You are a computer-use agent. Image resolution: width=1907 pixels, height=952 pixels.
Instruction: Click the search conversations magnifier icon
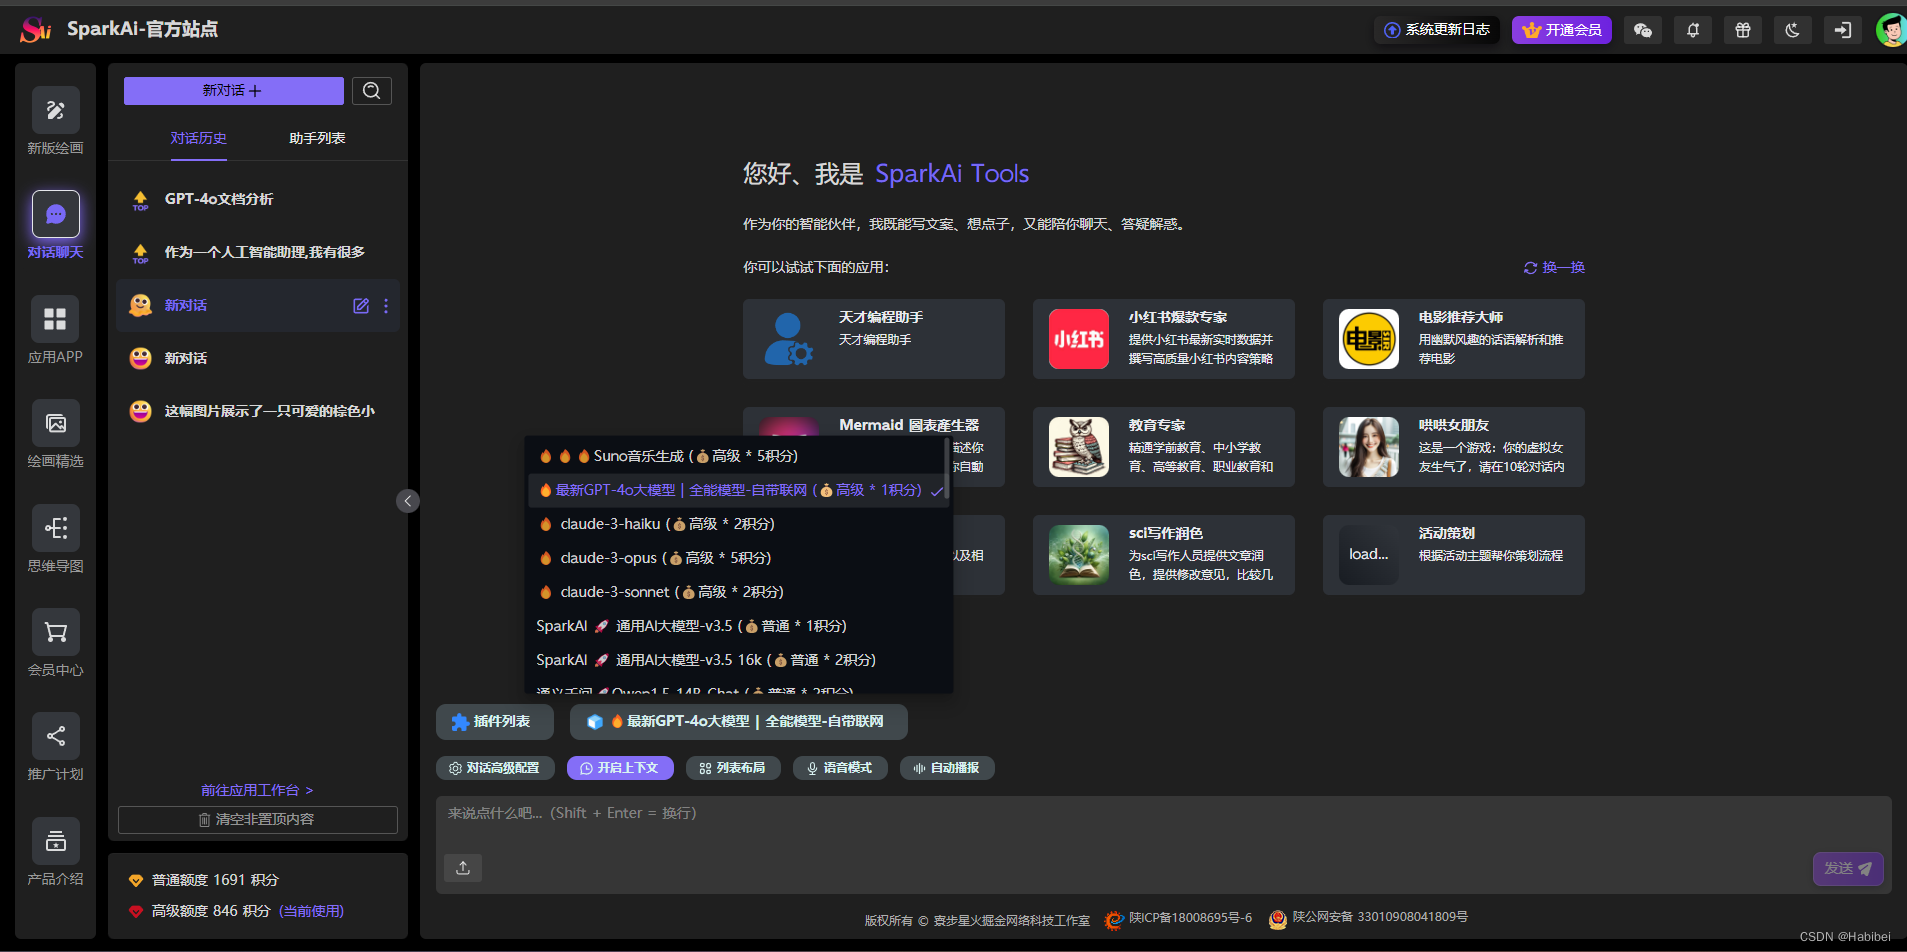pyautogui.click(x=372, y=91)
